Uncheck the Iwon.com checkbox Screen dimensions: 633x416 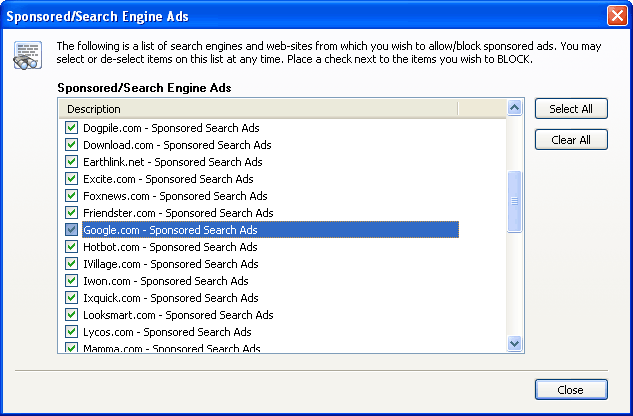tap(71, 280)
